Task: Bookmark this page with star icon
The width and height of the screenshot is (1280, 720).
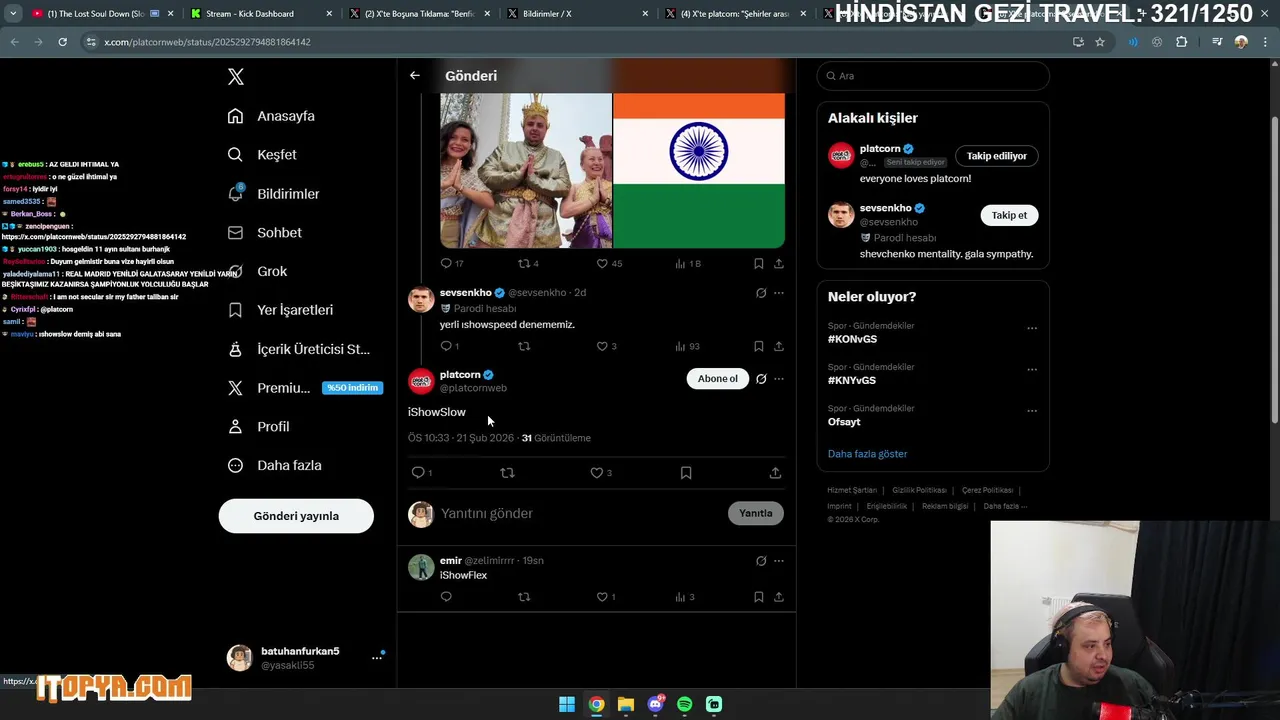Action: point(1100,42)
